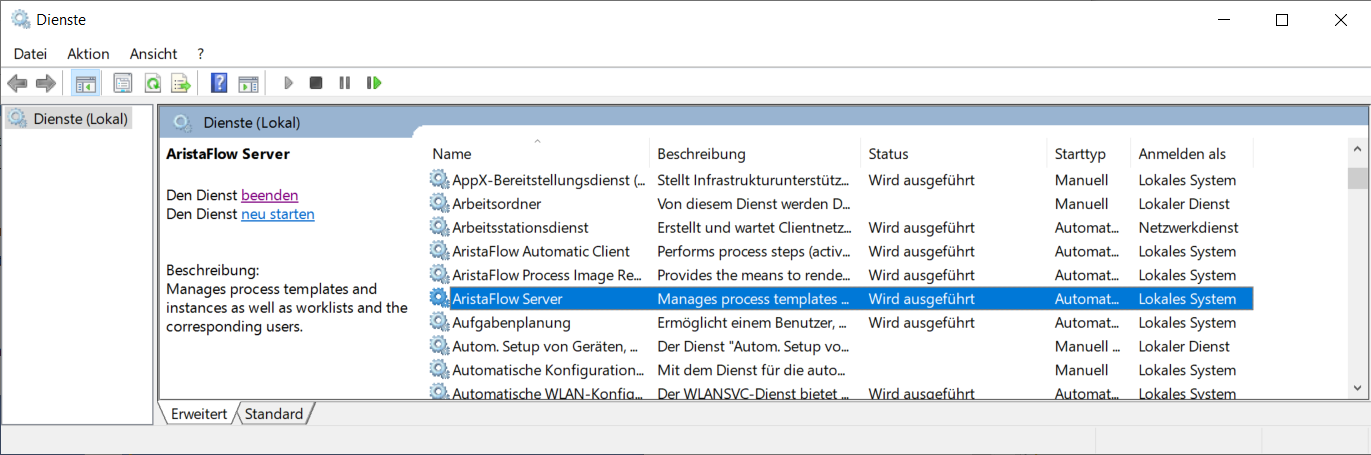Switch to the Standard tab
This screenshot has height=455, width=1371.
tap(274, 414)
